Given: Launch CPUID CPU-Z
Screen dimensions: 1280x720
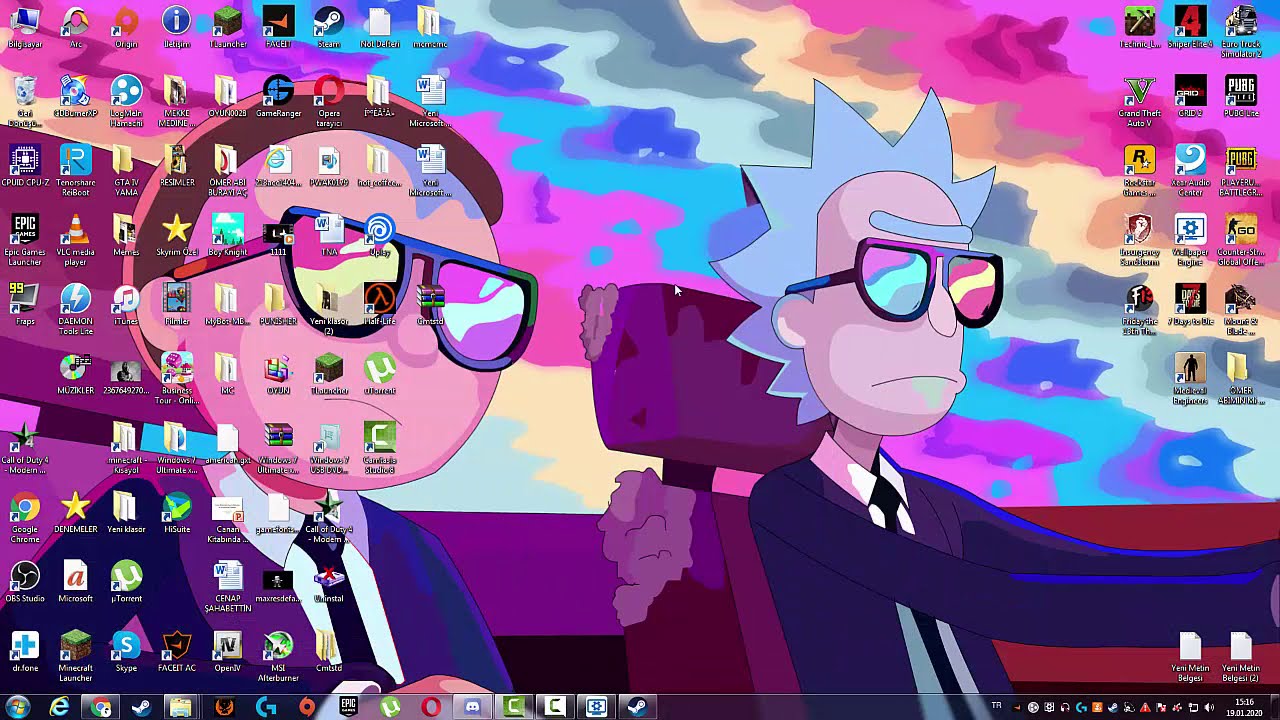Looking at the screenshot, I should 24,167.
